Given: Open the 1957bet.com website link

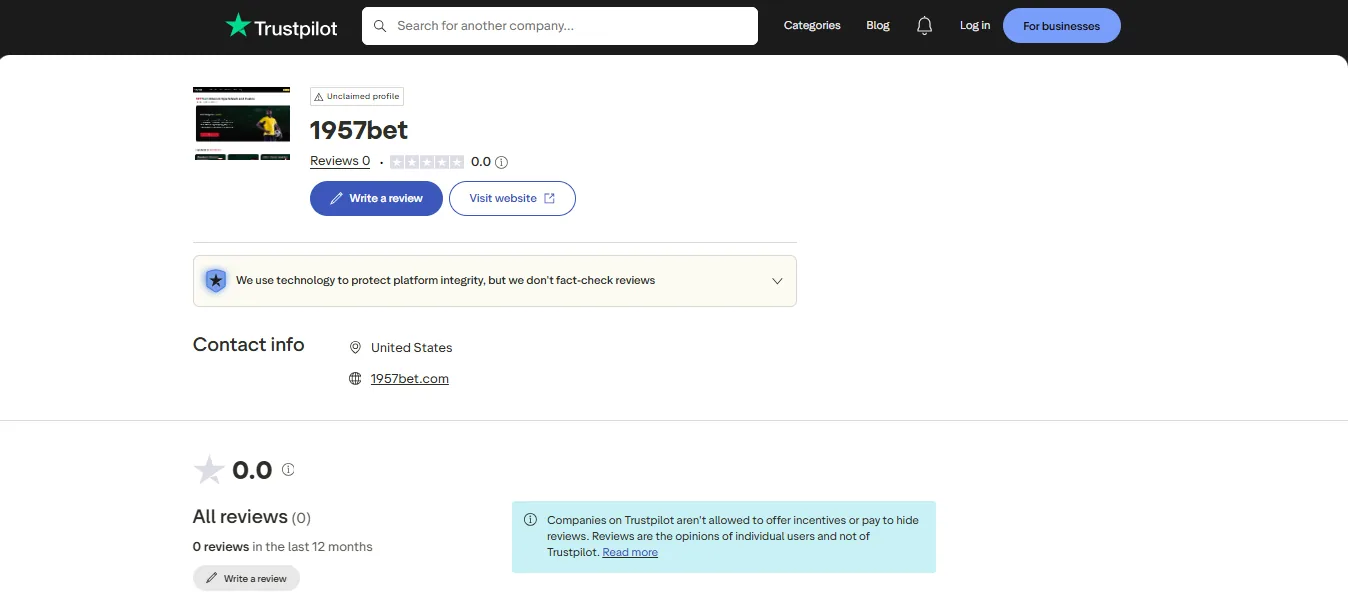Looking at the screenshot, I should click(x=410, y=378).
